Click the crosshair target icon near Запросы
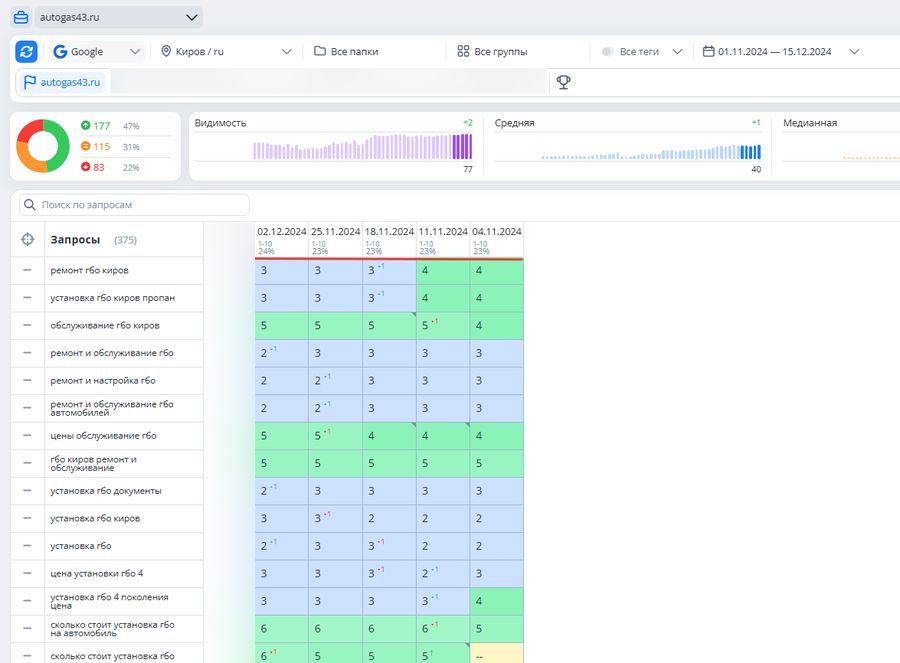This screenshot has height=663, width=900. [27, 240]
